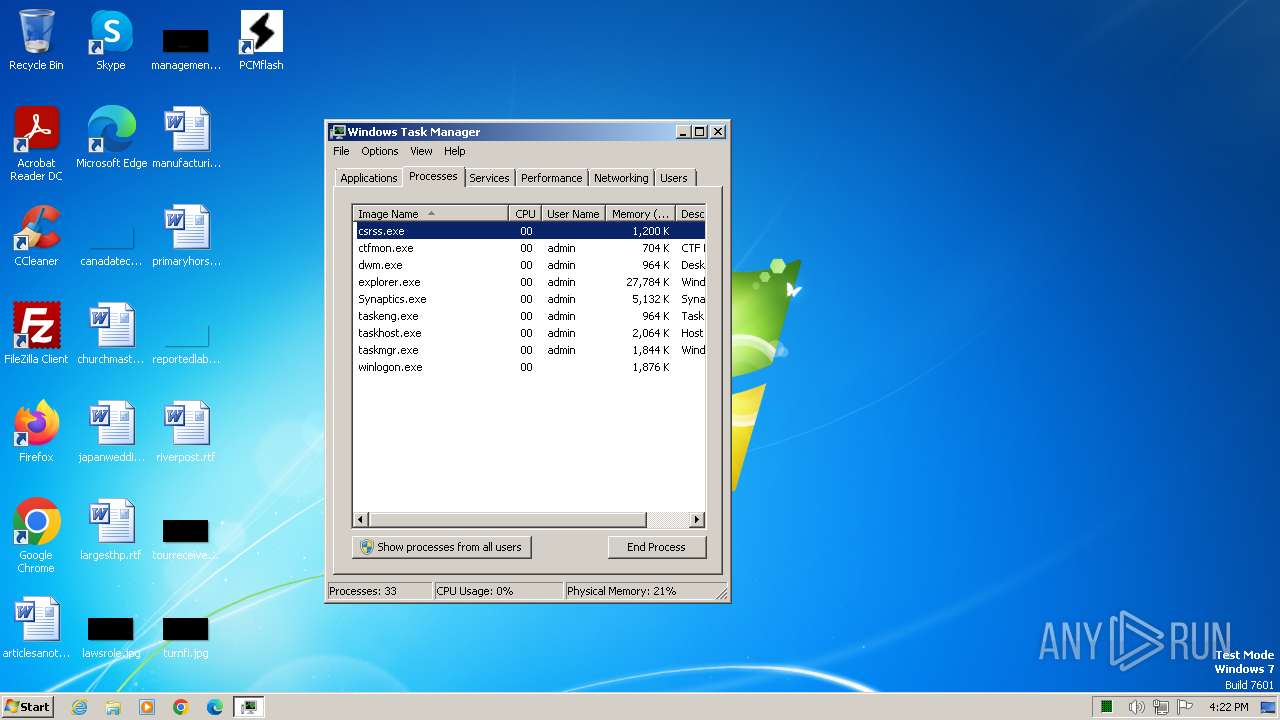Switch to the Services tab
The image size is (1280, 720).
pyautogui.click(x=489, y=178)
